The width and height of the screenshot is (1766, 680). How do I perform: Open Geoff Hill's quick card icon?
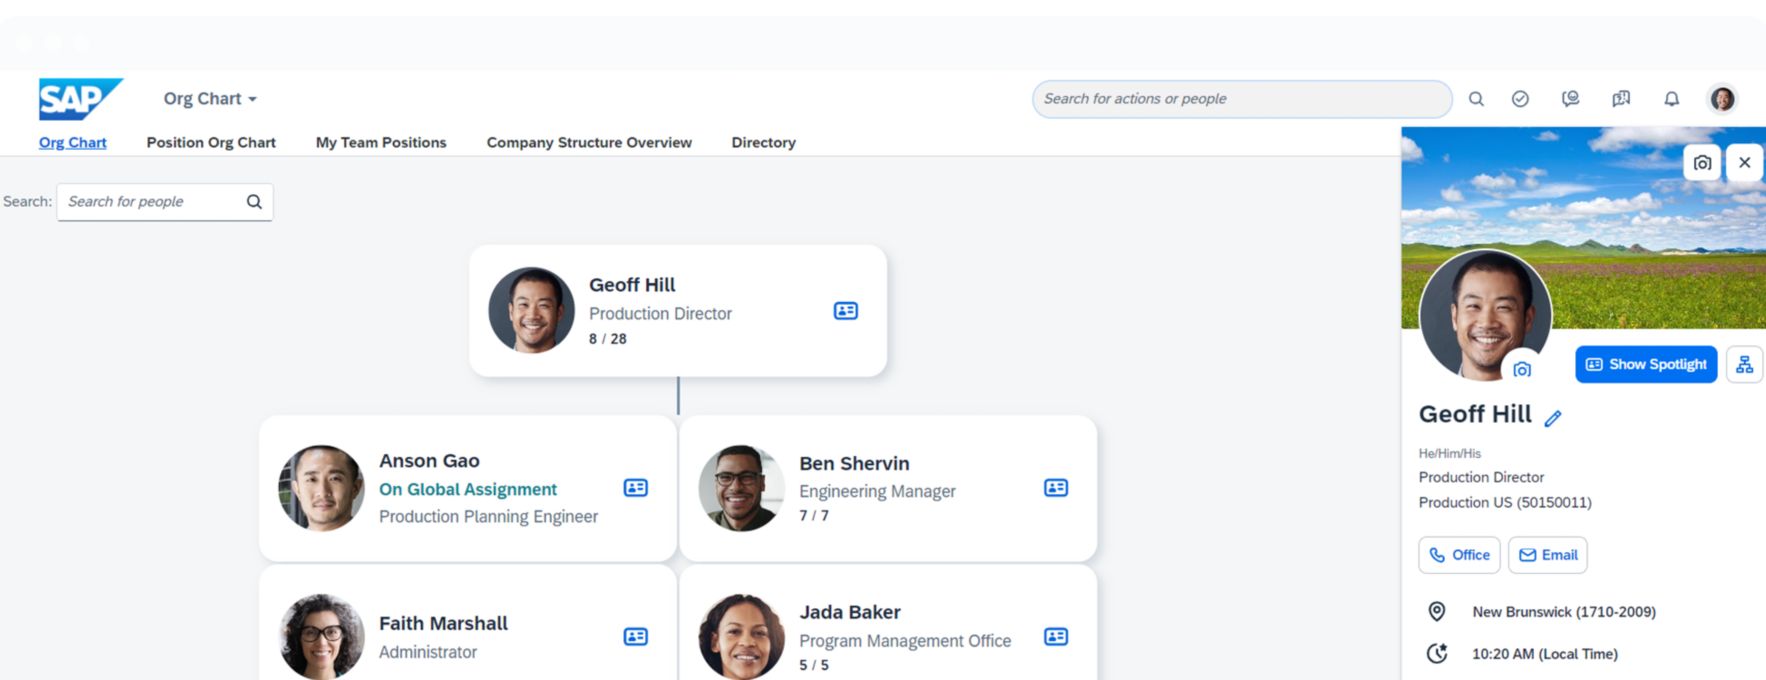[845, 311]
